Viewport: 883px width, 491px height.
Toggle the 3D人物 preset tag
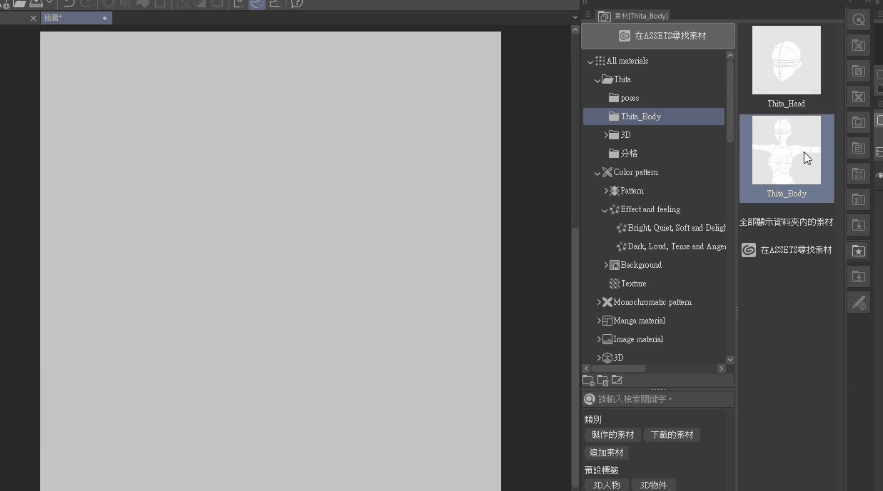coord(606,485)
